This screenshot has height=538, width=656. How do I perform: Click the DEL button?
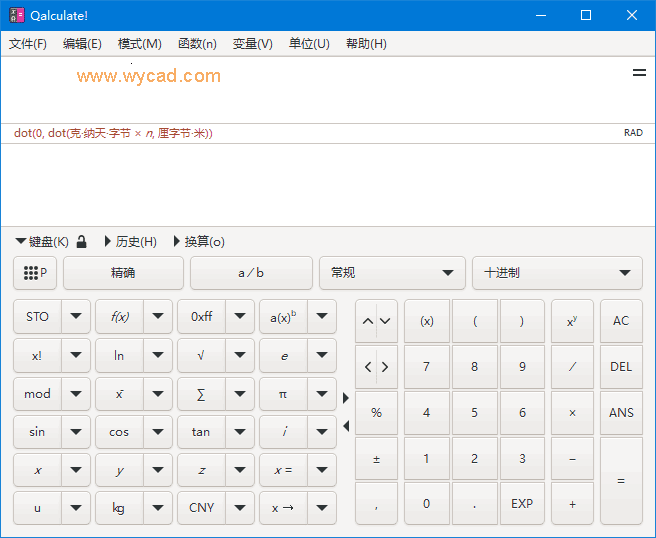(x=621, y=367)
